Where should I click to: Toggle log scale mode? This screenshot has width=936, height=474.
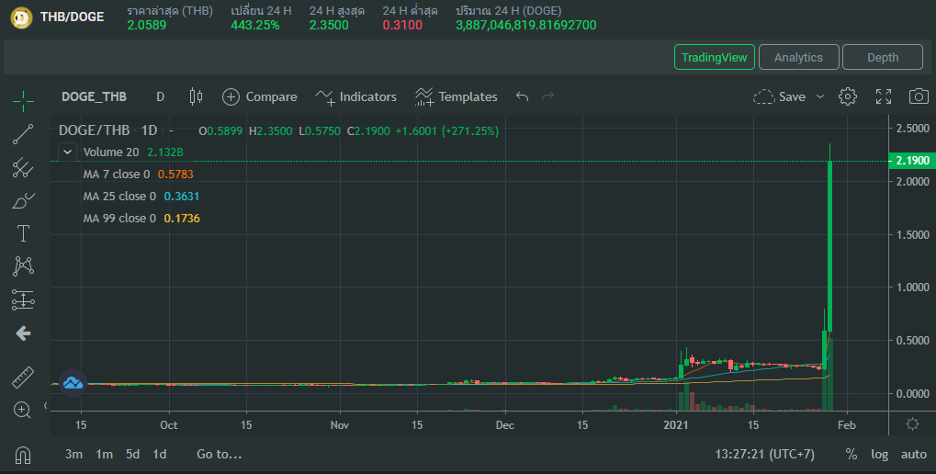tap(879, 454)
